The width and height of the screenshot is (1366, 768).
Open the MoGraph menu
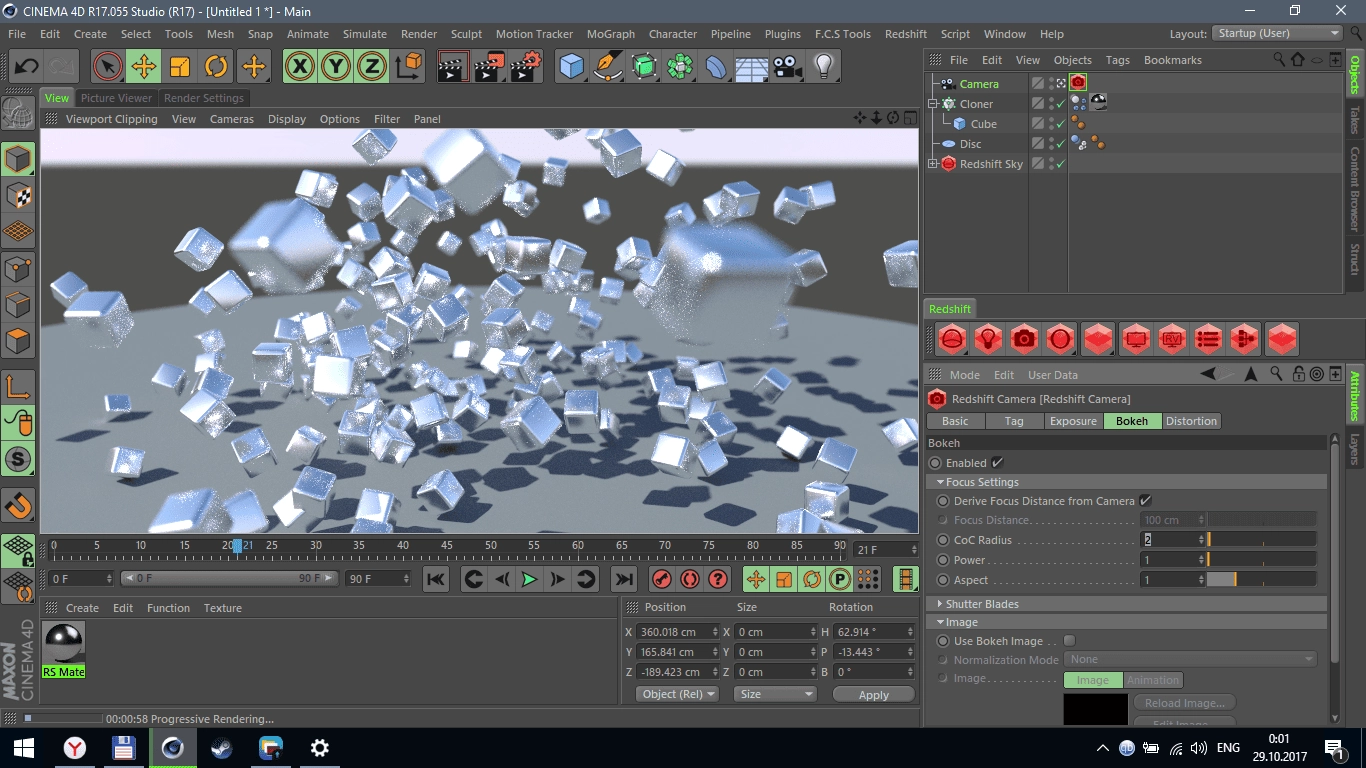click(611, 34)
